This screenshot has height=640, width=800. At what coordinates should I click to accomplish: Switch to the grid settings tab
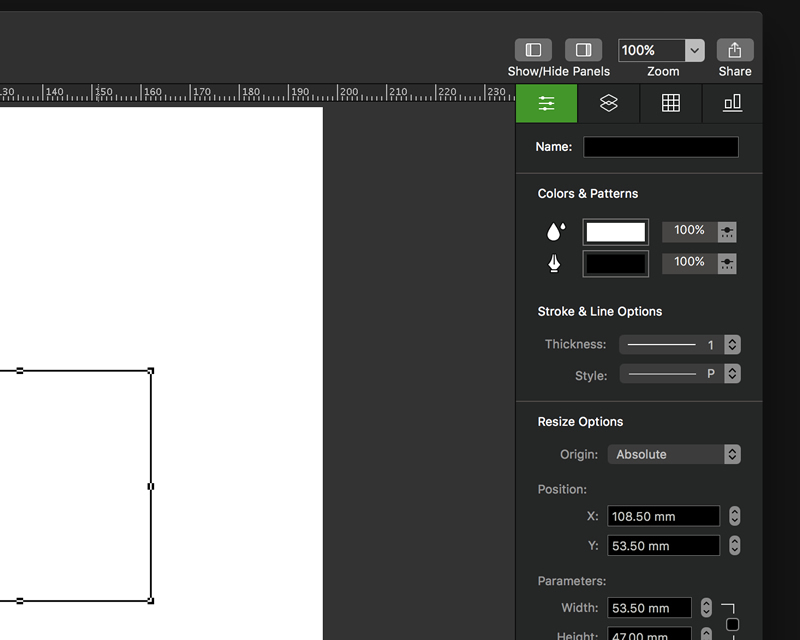(670, 103)
